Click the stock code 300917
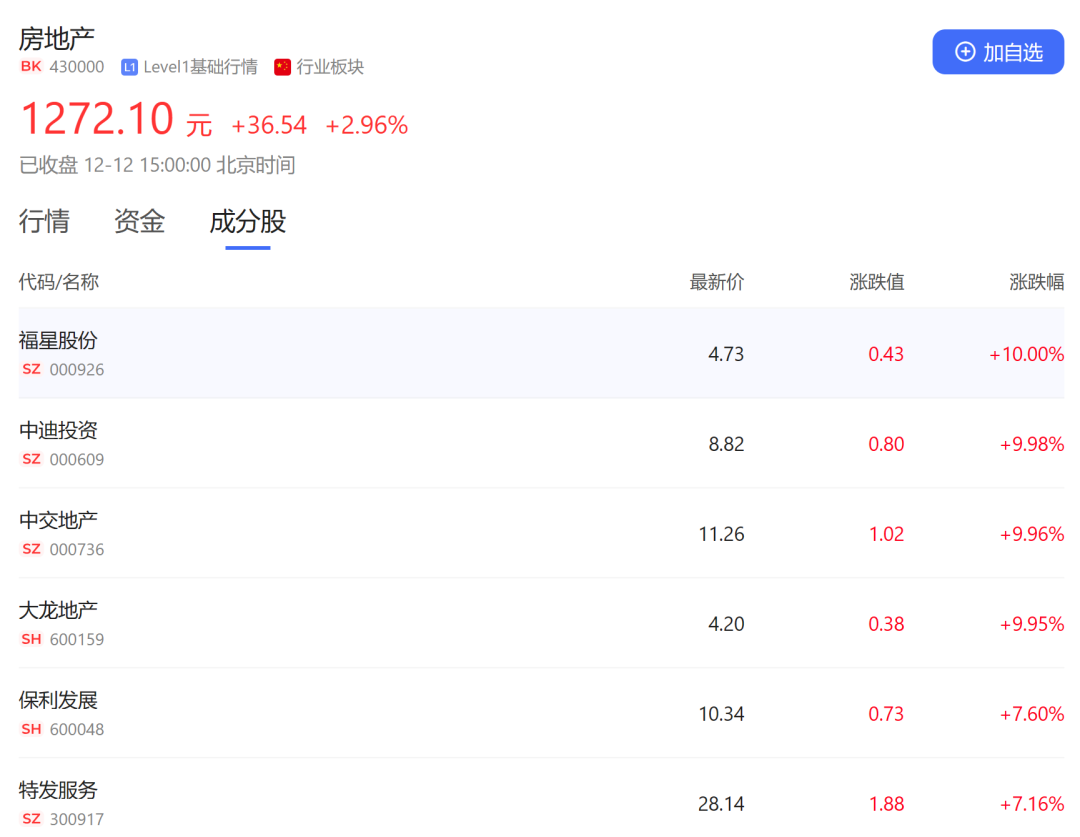 click(76, 819)
